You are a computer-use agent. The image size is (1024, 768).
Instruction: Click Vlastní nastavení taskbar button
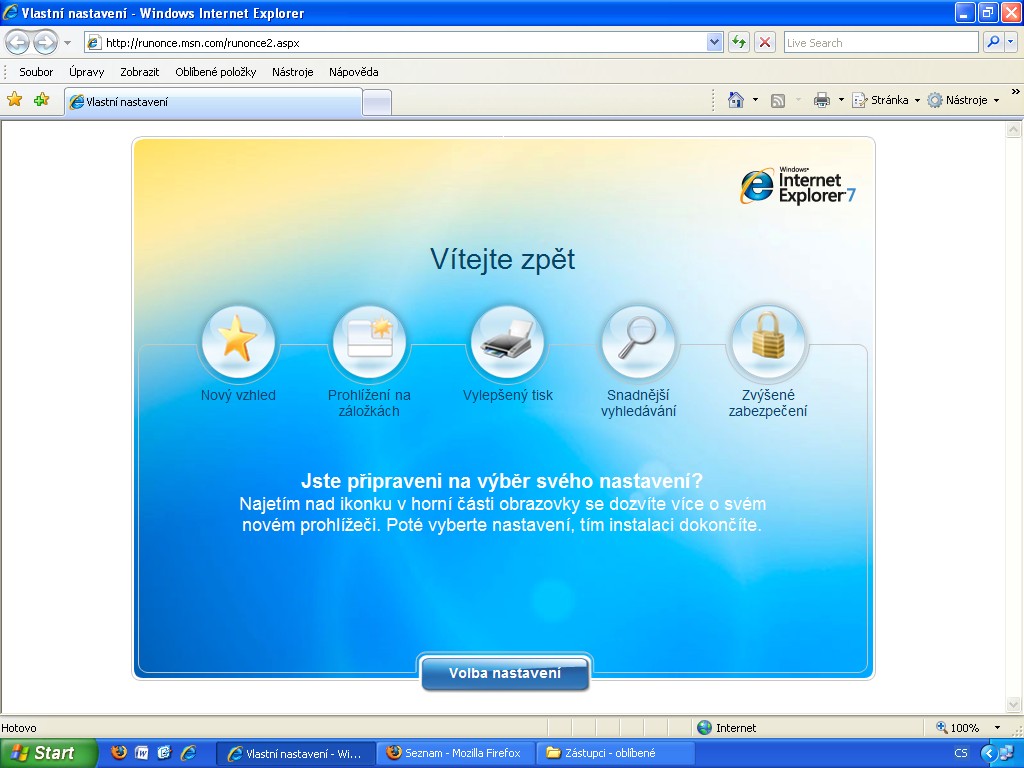296,753
